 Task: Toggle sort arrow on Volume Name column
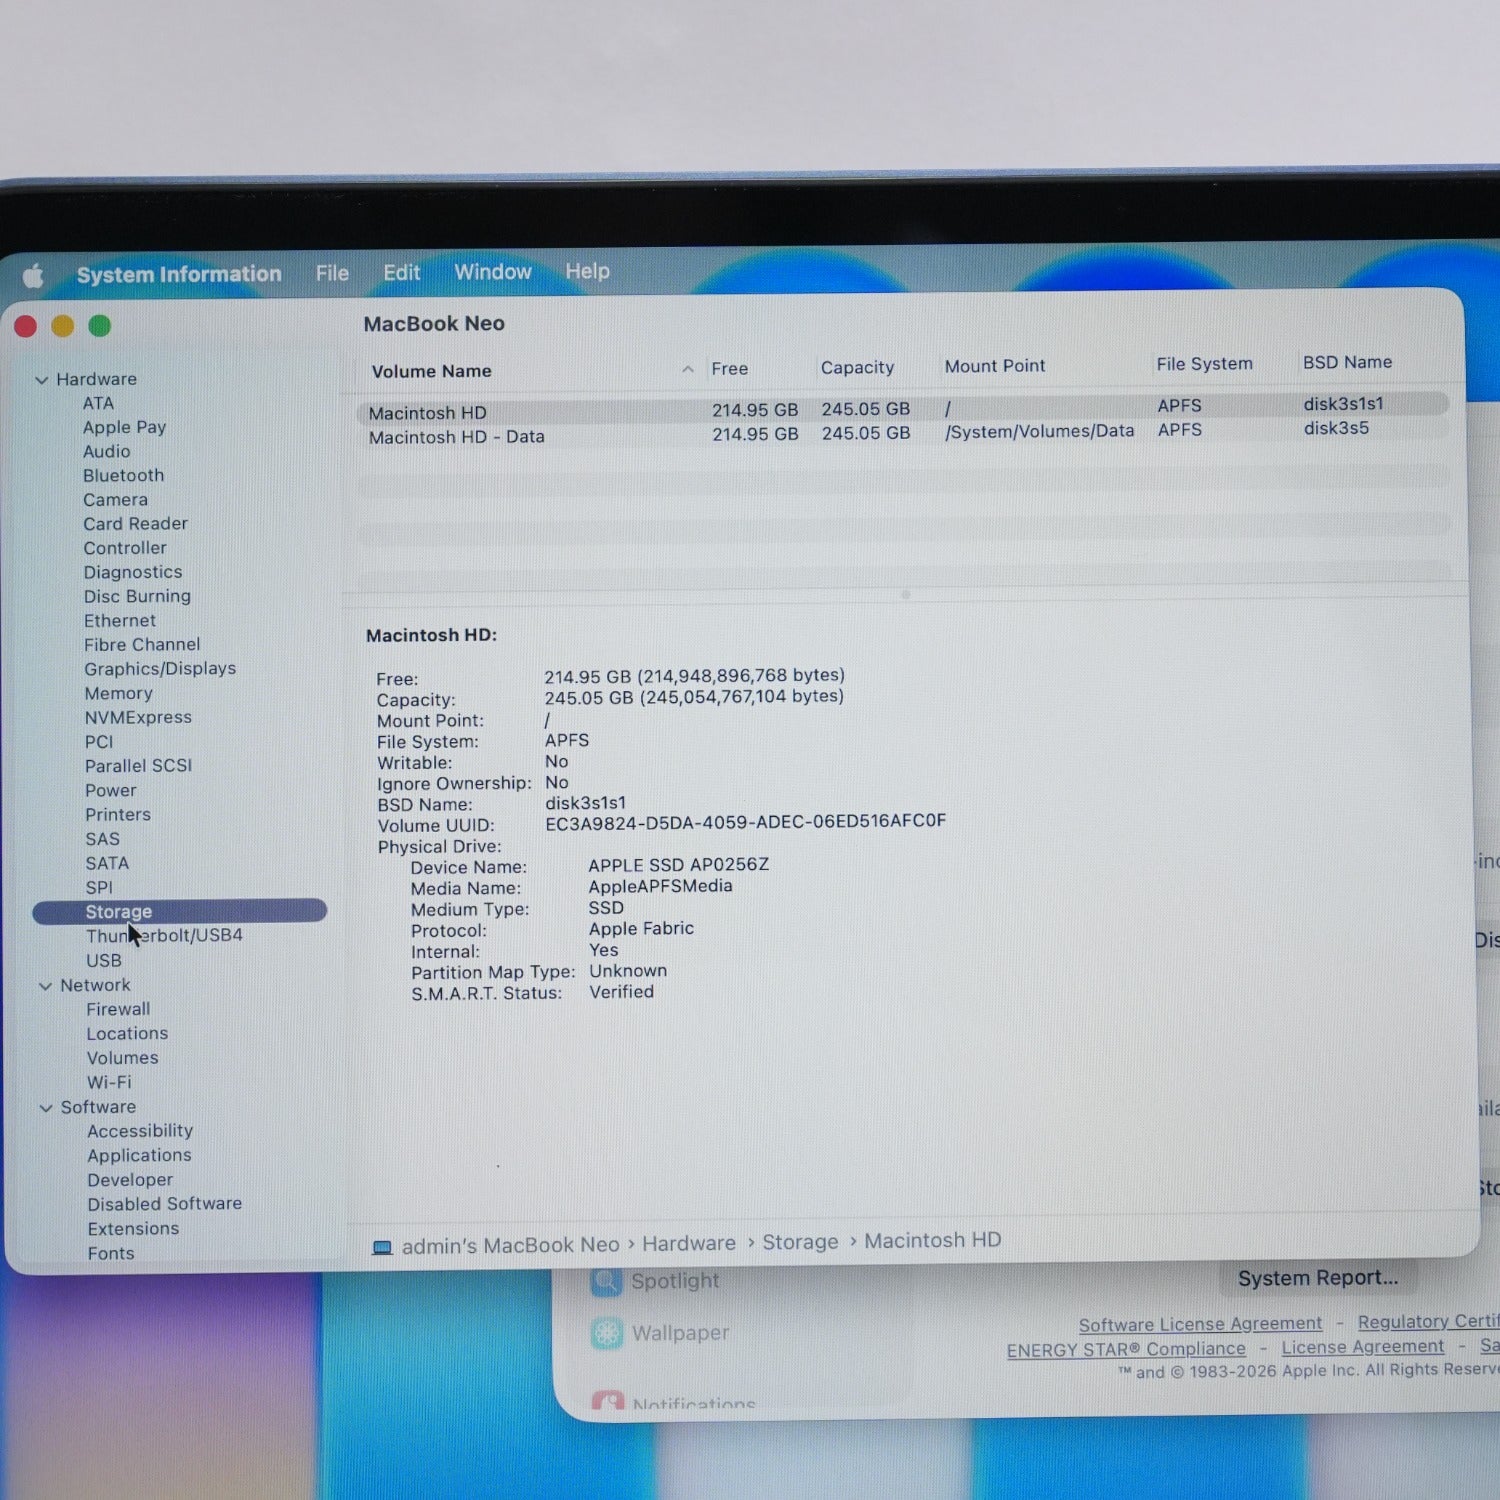click(x=688, y=369)
